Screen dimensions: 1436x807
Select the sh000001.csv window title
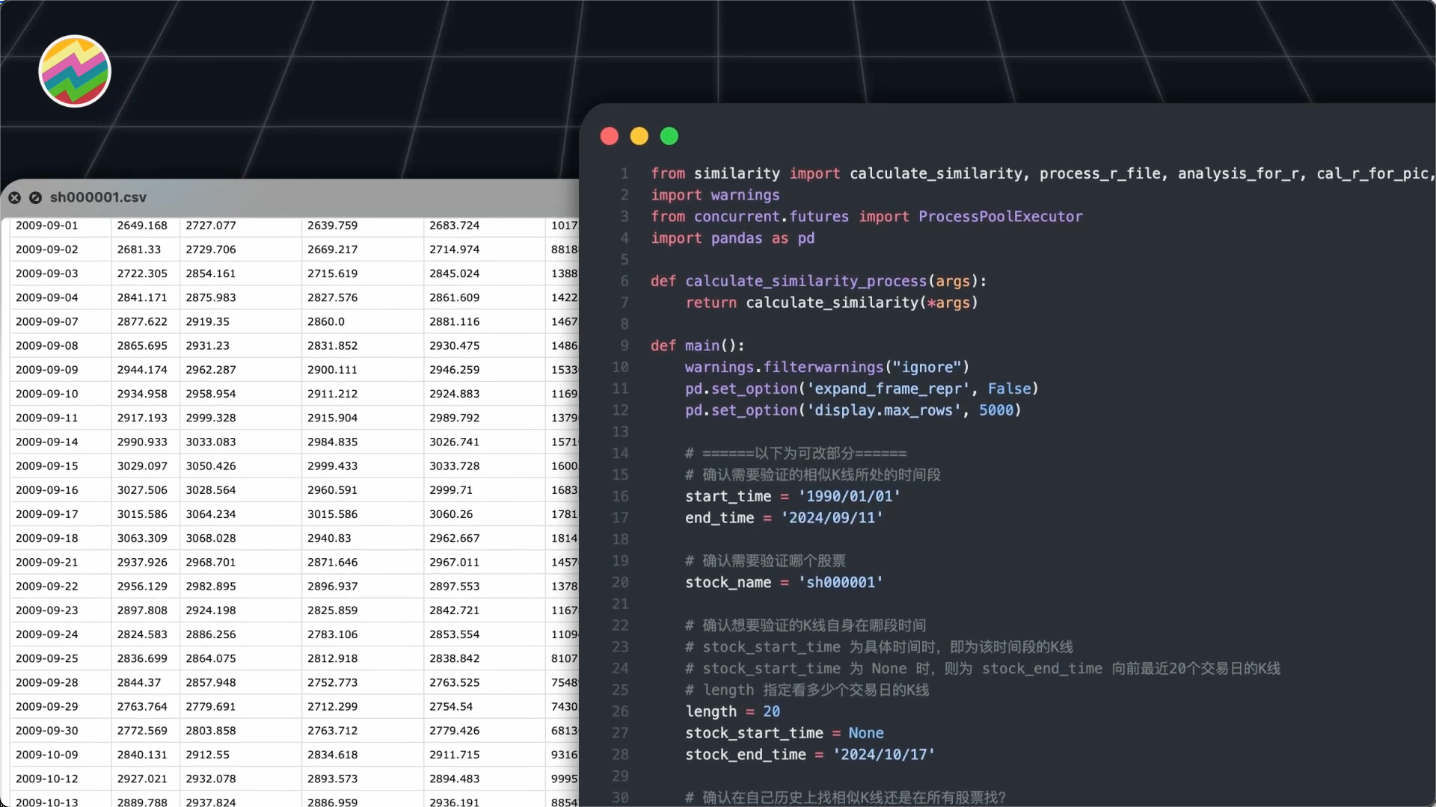(x=98, y=198)
